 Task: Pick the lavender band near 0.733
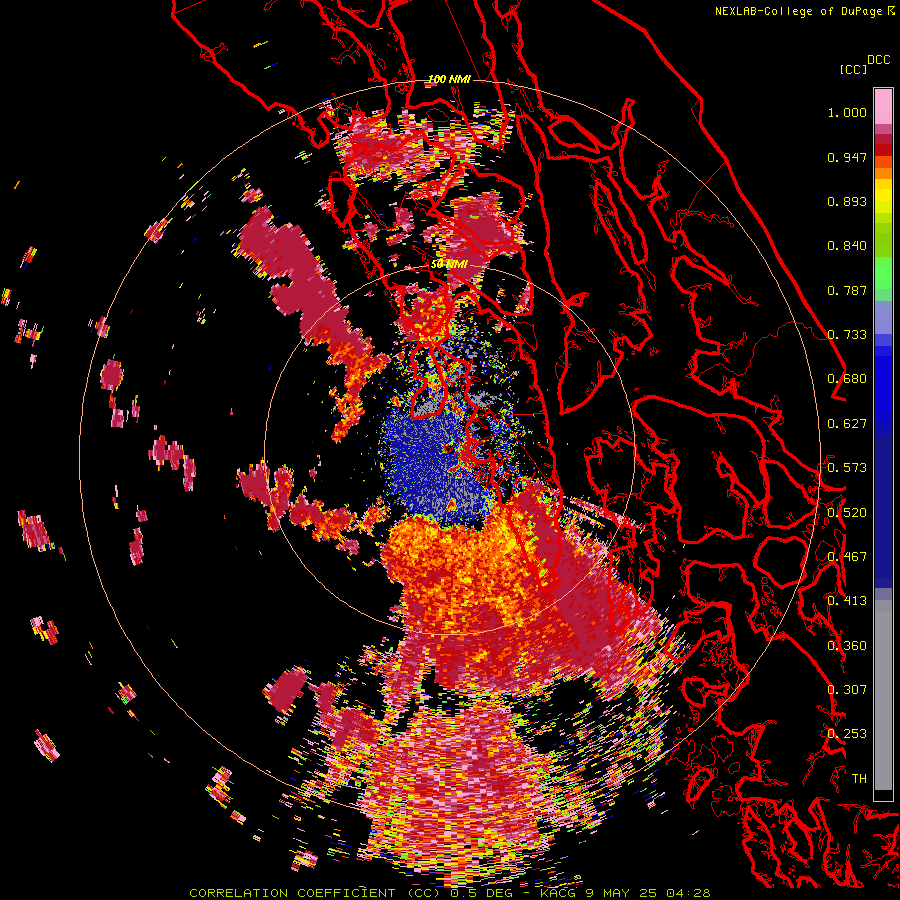[x=883, y=317]
